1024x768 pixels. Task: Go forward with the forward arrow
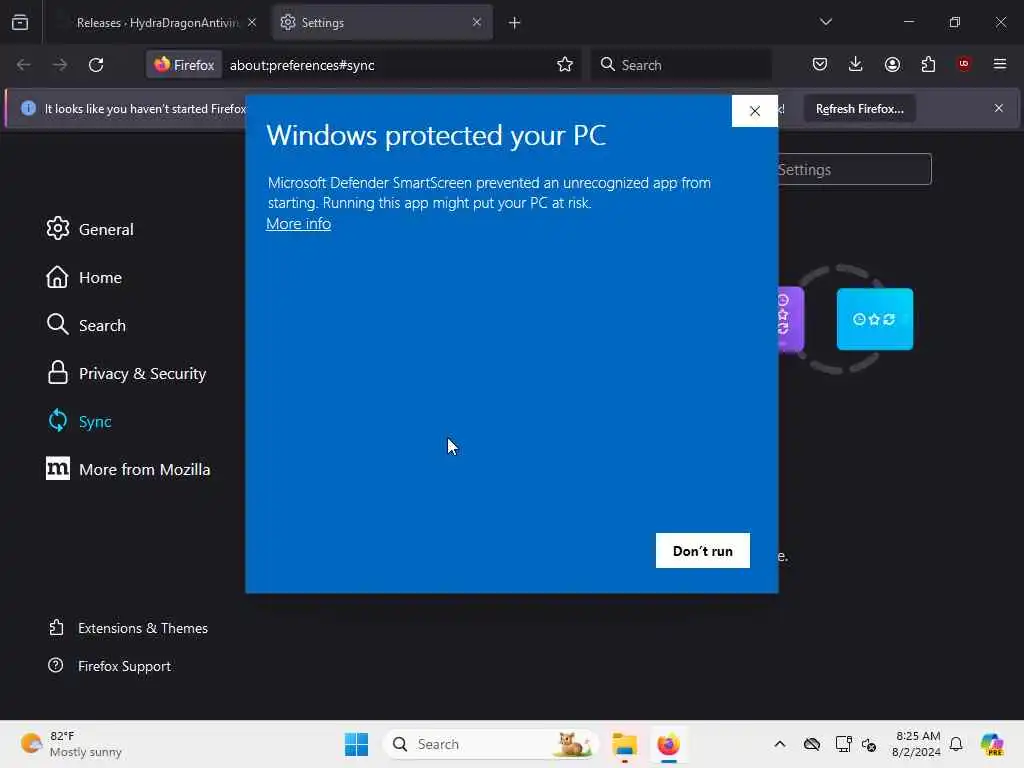click(59, 65)
